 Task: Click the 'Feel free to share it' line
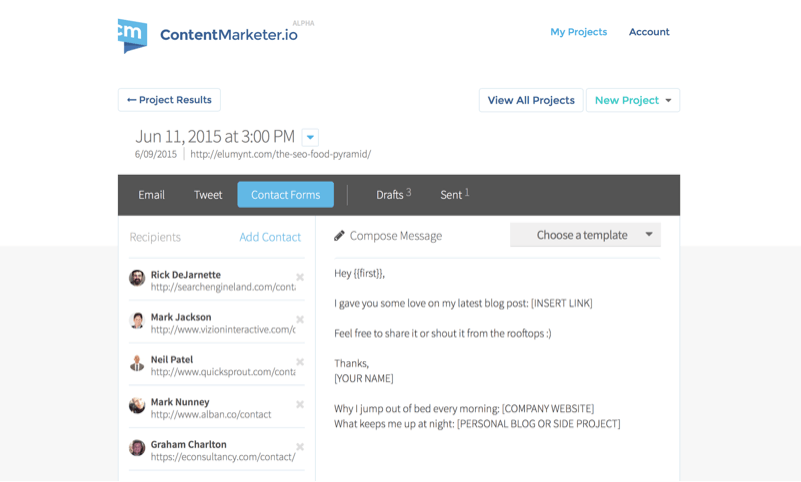pos(443,333)
